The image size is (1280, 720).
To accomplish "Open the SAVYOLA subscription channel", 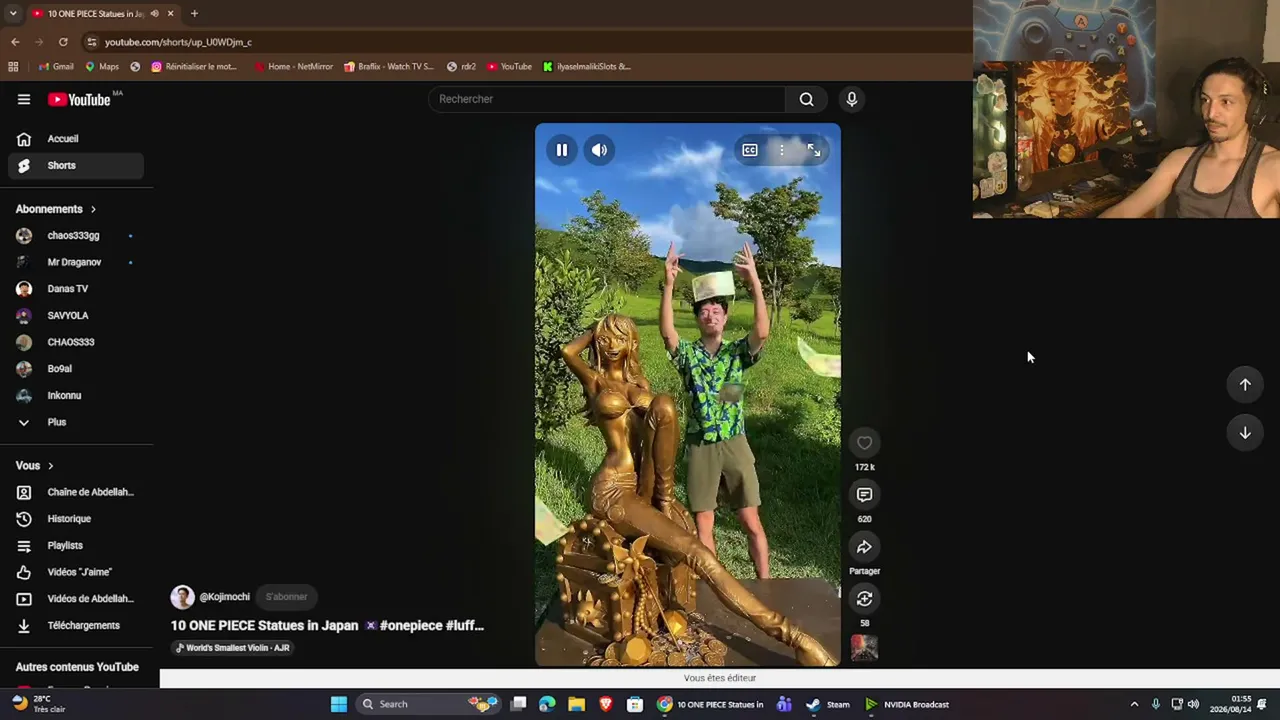I will click(76, 316).
